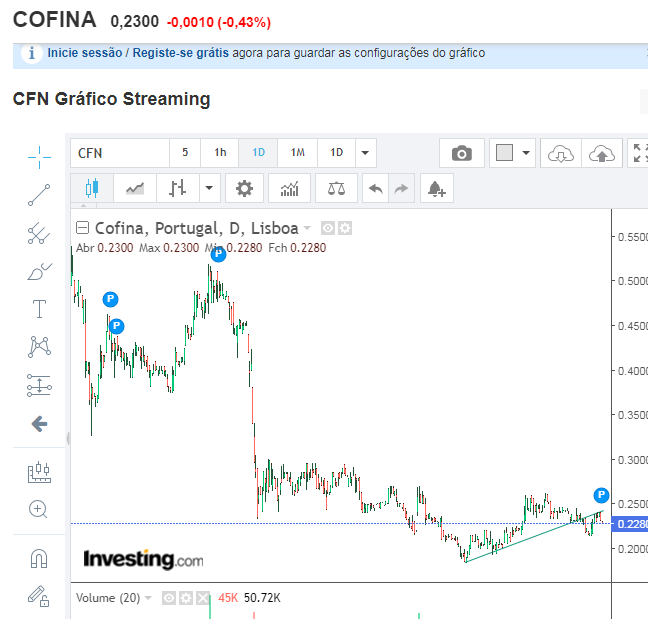Select area chart style

click(x=135, y=188)
